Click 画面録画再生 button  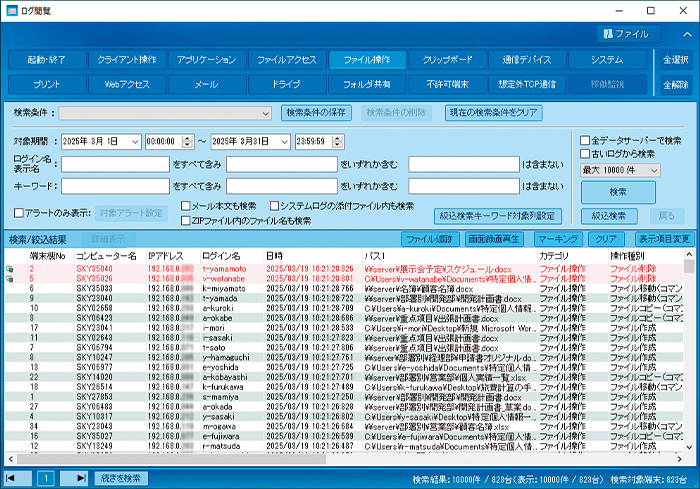(x=494, y=239)
